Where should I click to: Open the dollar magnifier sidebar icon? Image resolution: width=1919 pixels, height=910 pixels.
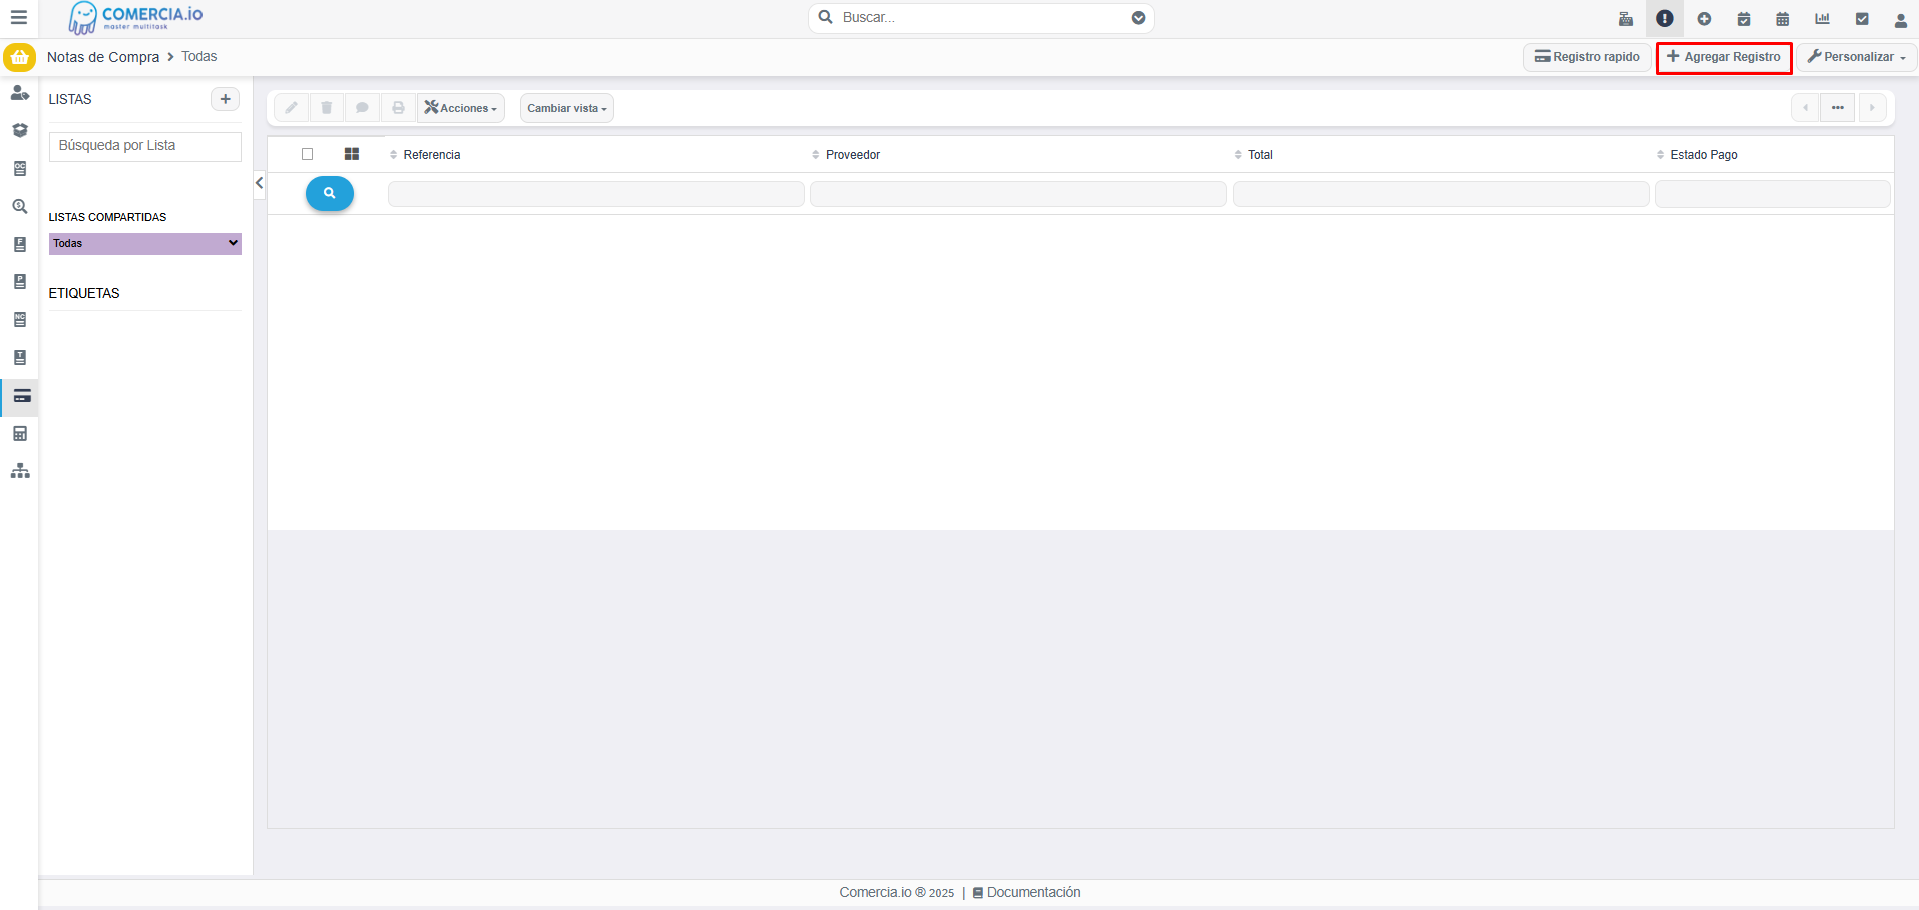tap(20, 207)
